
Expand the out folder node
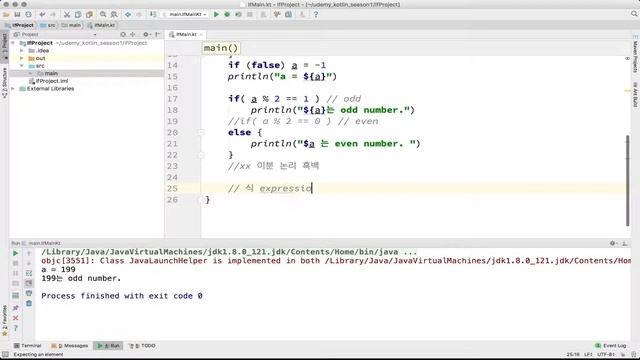22,58
